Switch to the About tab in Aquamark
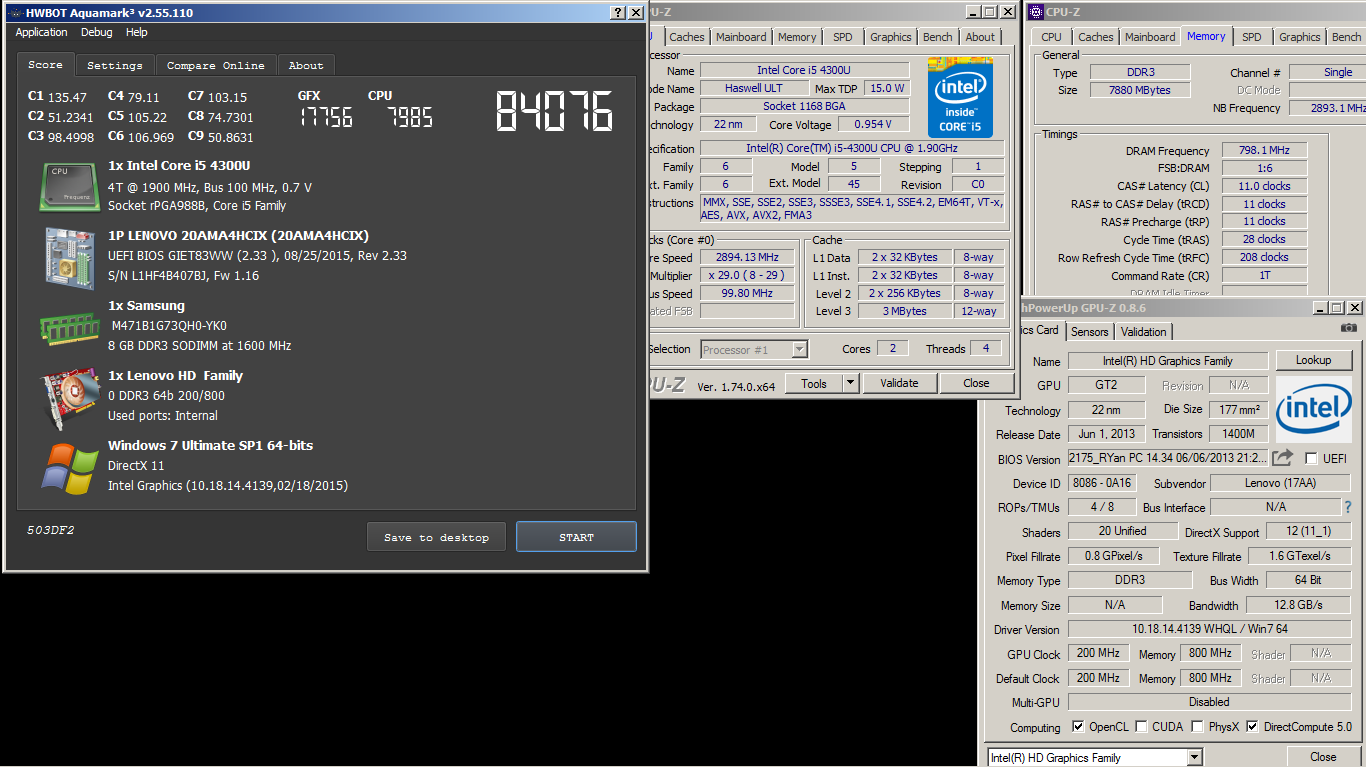 coord(306,65)
